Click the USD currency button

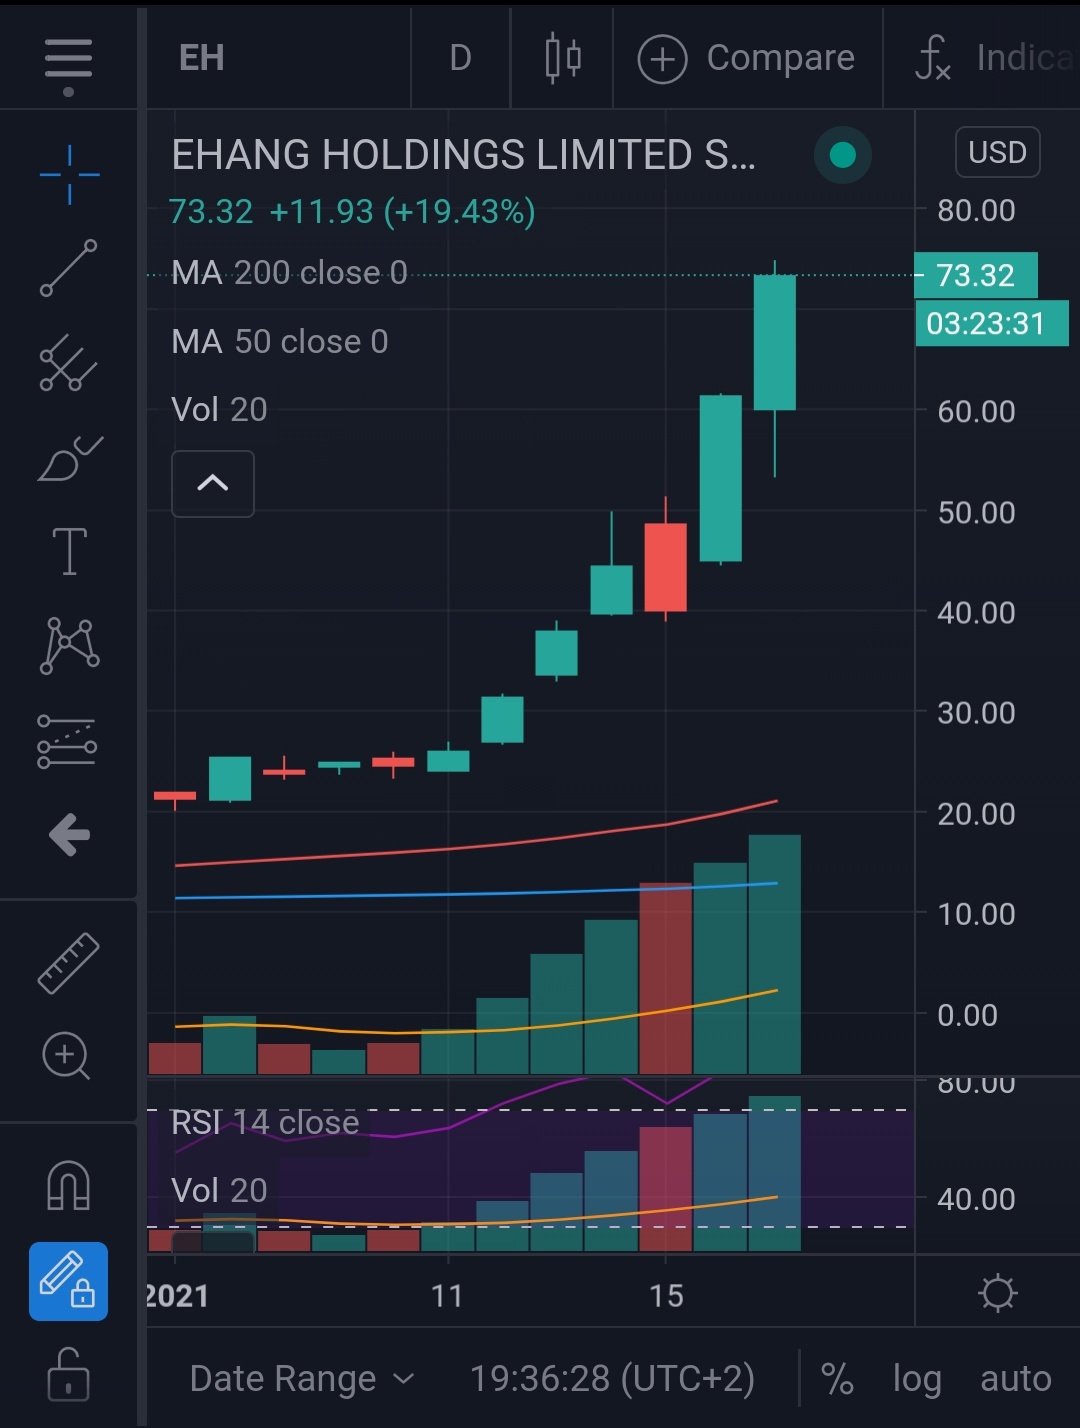coord(997,153)
